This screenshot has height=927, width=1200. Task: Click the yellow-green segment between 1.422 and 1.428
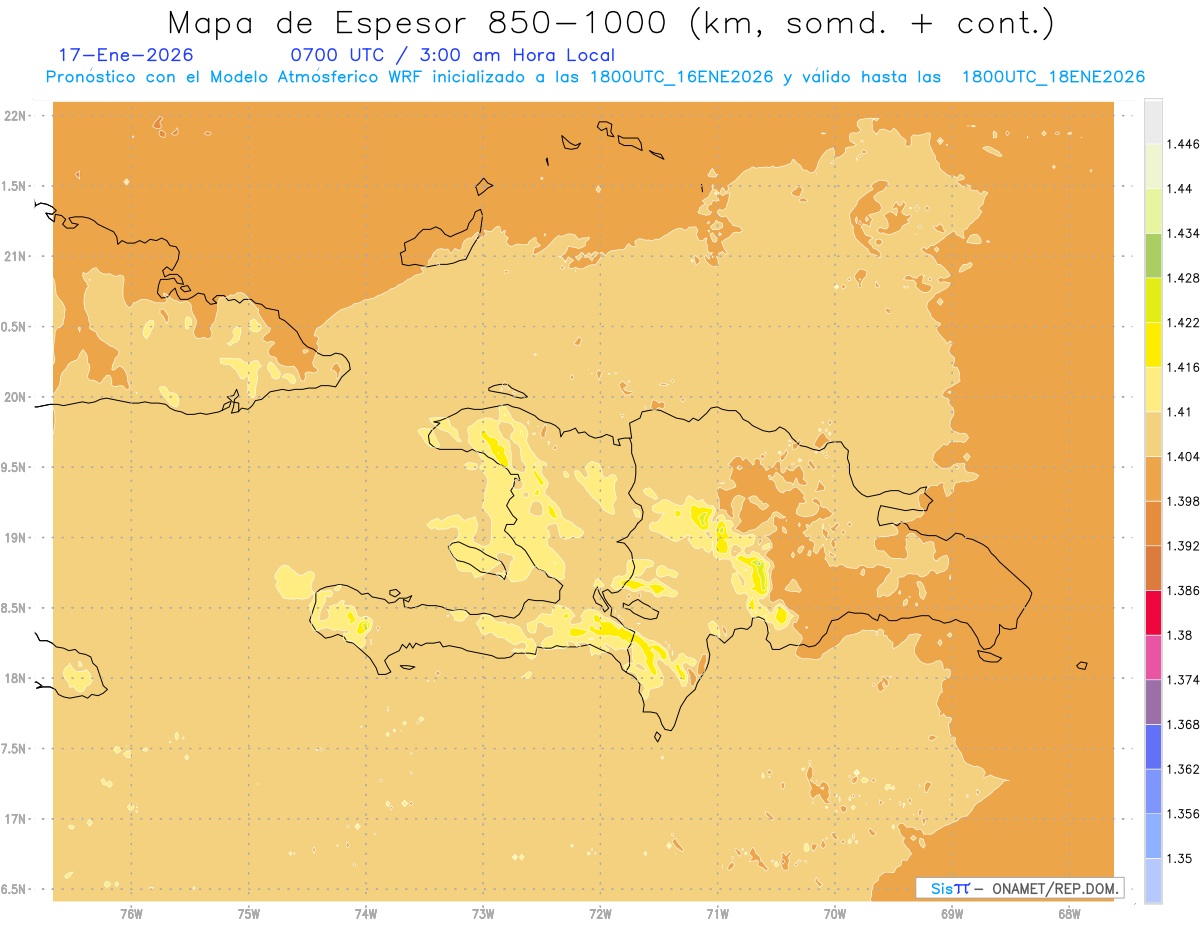pyautogui.click(x=1153, y=300)
